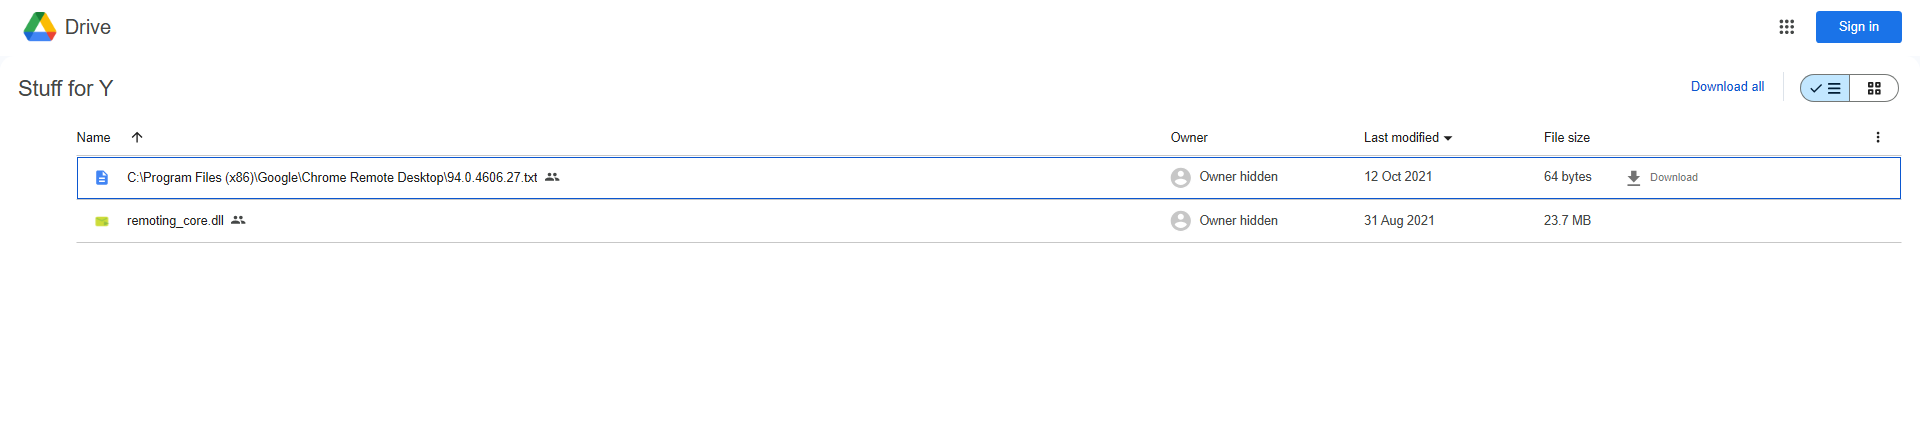
Task: Click shared icon beside the .txt file
Action: [552, 177]
